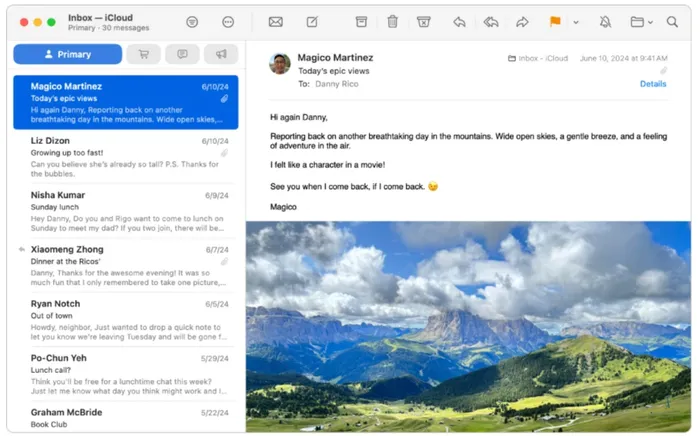700x436 pixels.
Task: Click the Inbox - iCloud mailbox label
Action: tap(538, 58)
